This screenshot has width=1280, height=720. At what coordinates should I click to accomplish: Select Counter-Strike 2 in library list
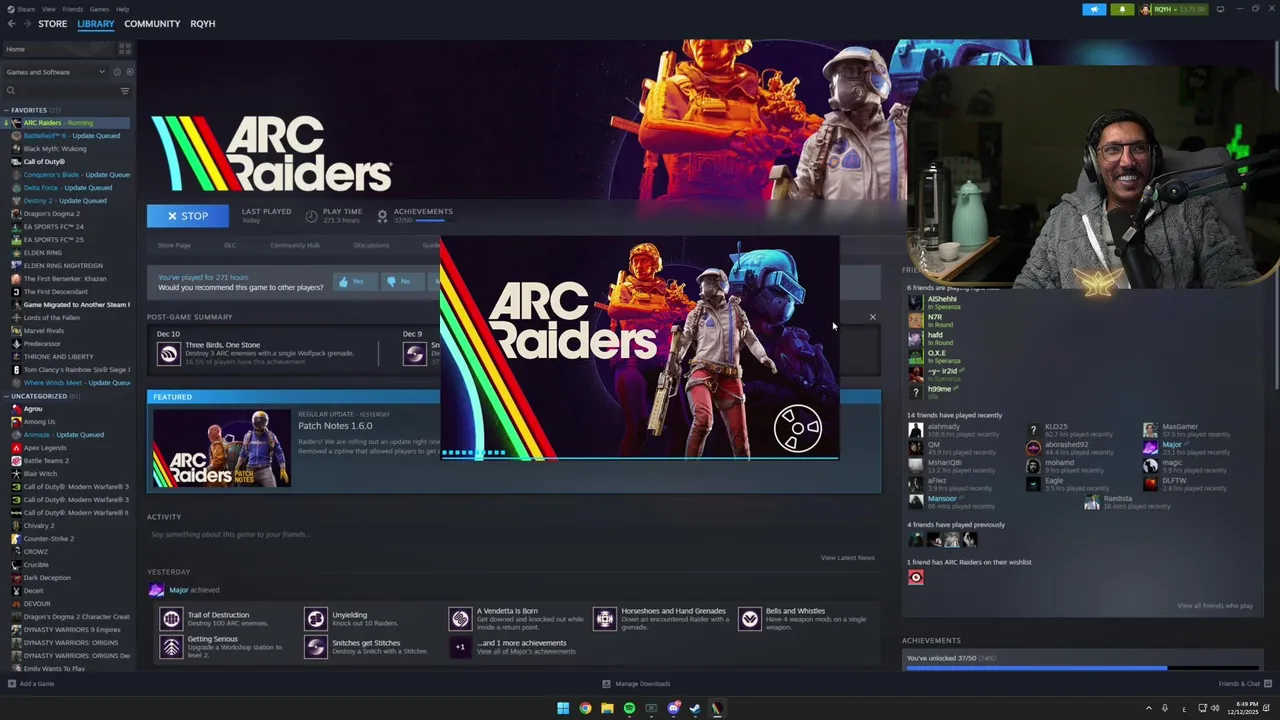pyautogui.click(x=48, y=539)
